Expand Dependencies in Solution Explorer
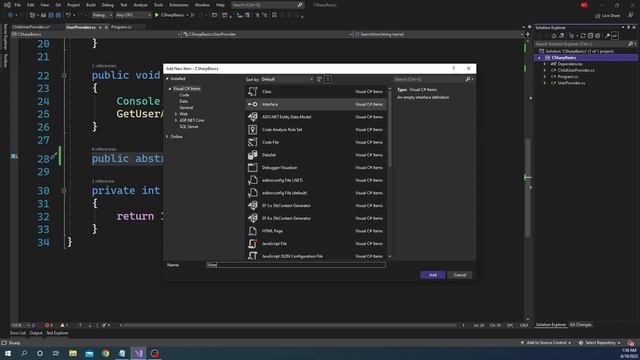The width and height of the screenshot is (640, 360). click(x=544, y=64)
